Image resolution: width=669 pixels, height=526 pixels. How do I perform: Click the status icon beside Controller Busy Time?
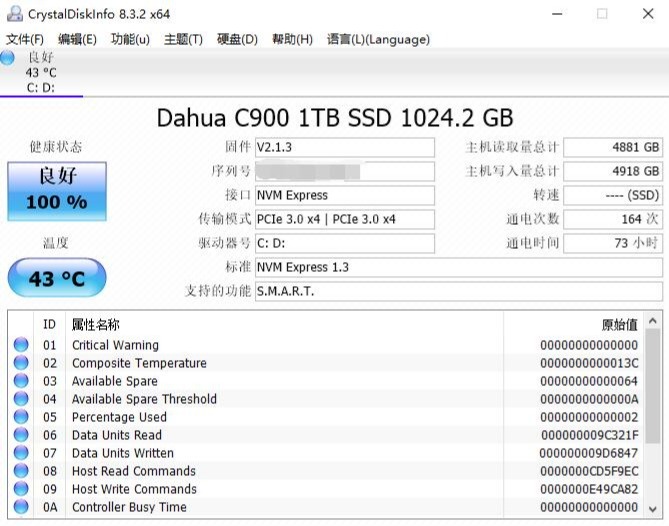pyautogui.click(x=21, y=507)
